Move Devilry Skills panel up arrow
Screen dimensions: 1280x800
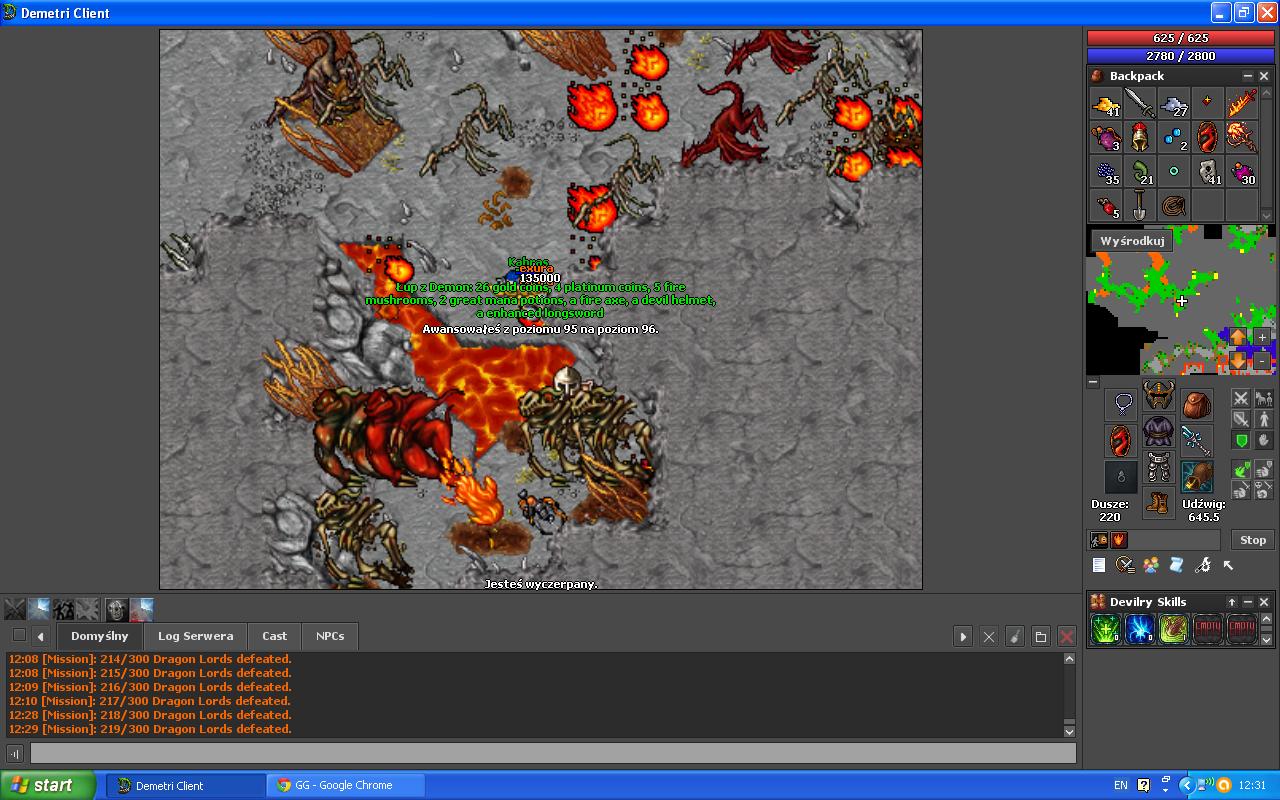pos(1232,602)
